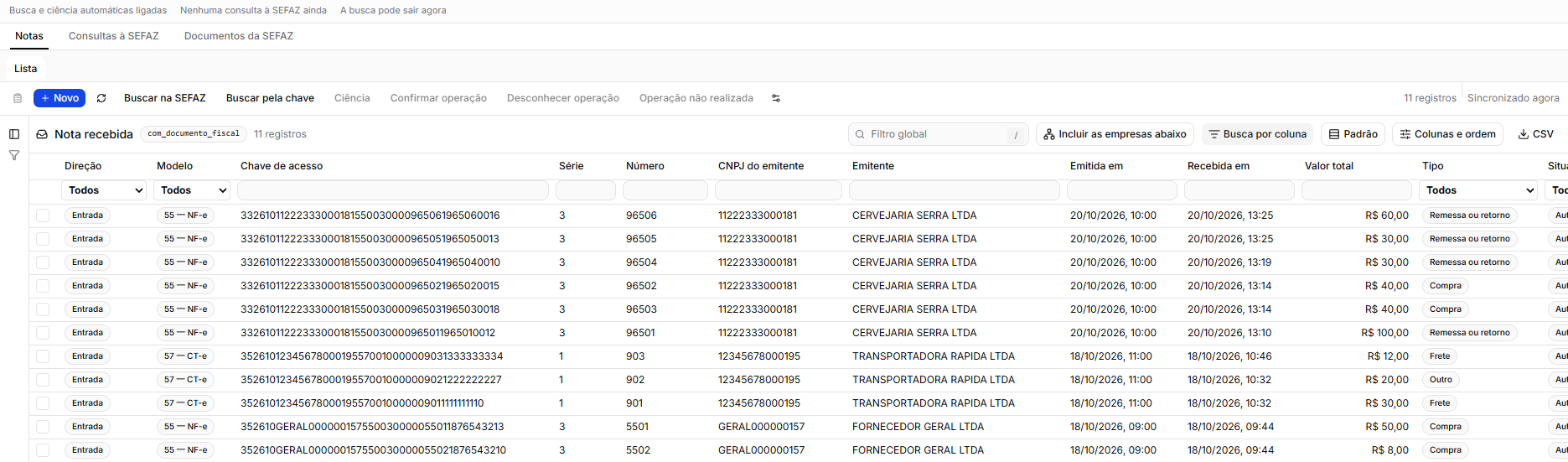Switch to the Notas tab
The image size is (1568, 462).
click(x=30, y=36)
